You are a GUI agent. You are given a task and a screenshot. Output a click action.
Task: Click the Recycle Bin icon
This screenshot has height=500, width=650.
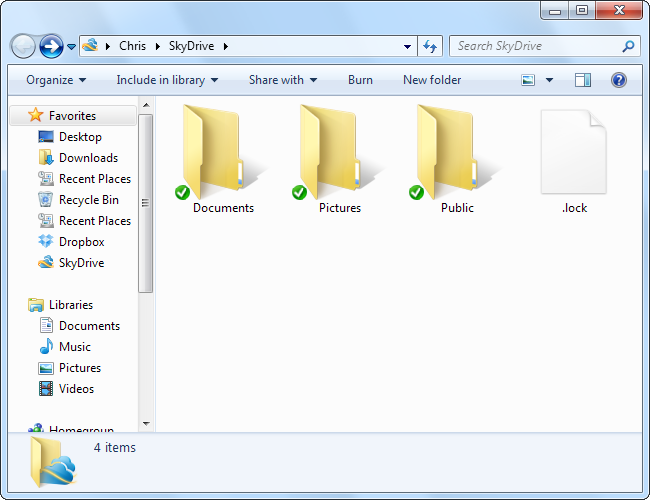(x=46, y=199)
